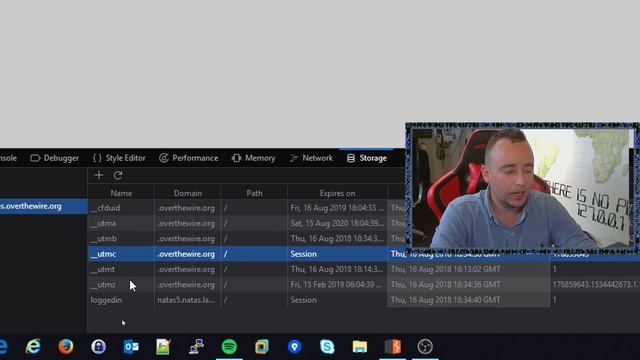The height and width of the screenshot is (360, 640).
Task: Select the overthewire.org entry in the storage tree
Action: click(43, 206)
